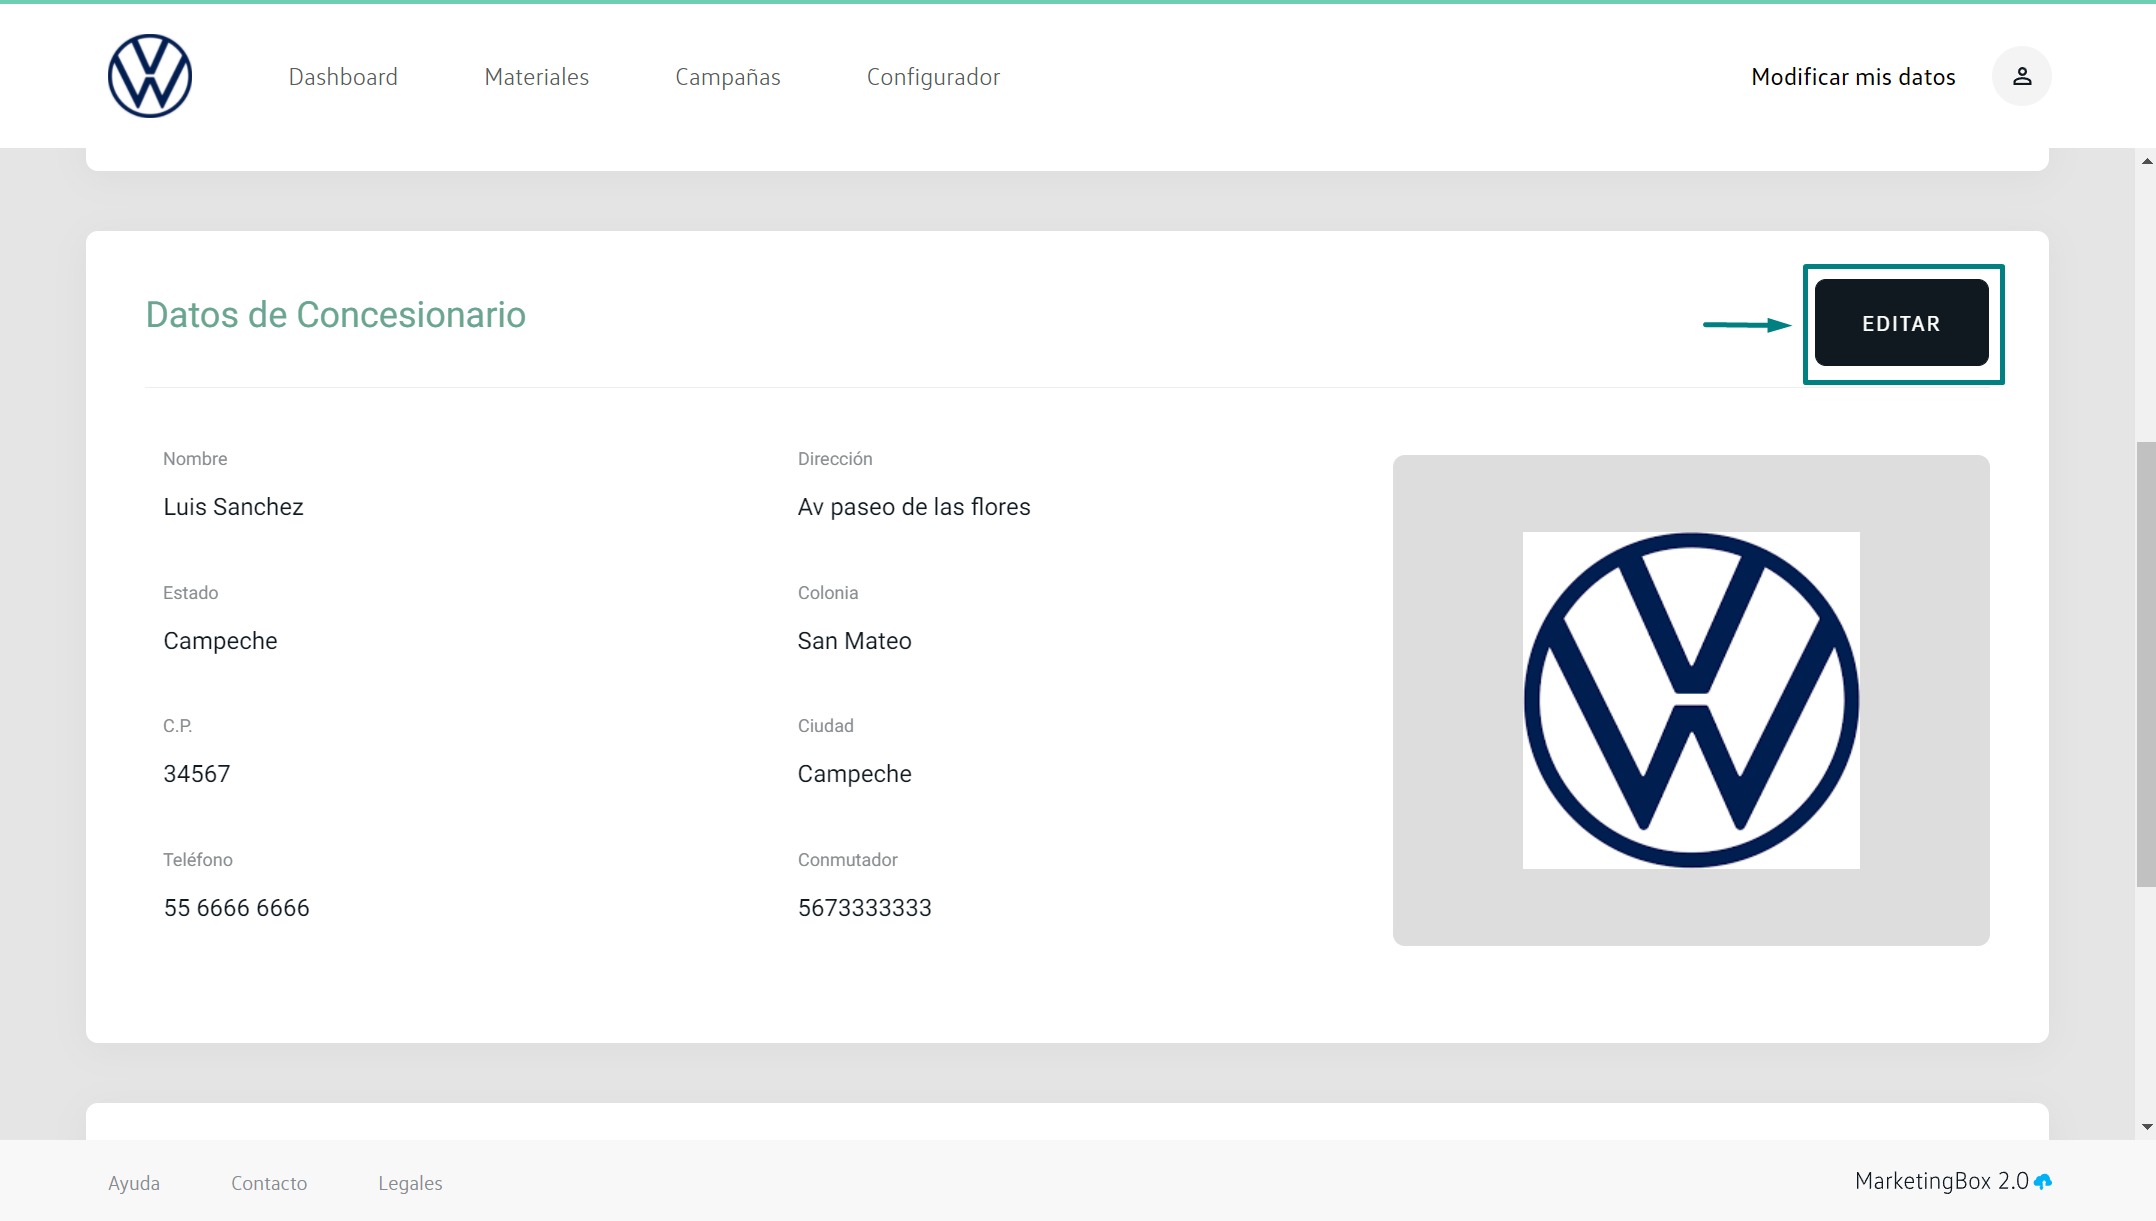Click the Teléfono value 55 6666 6666

[236, 908]
